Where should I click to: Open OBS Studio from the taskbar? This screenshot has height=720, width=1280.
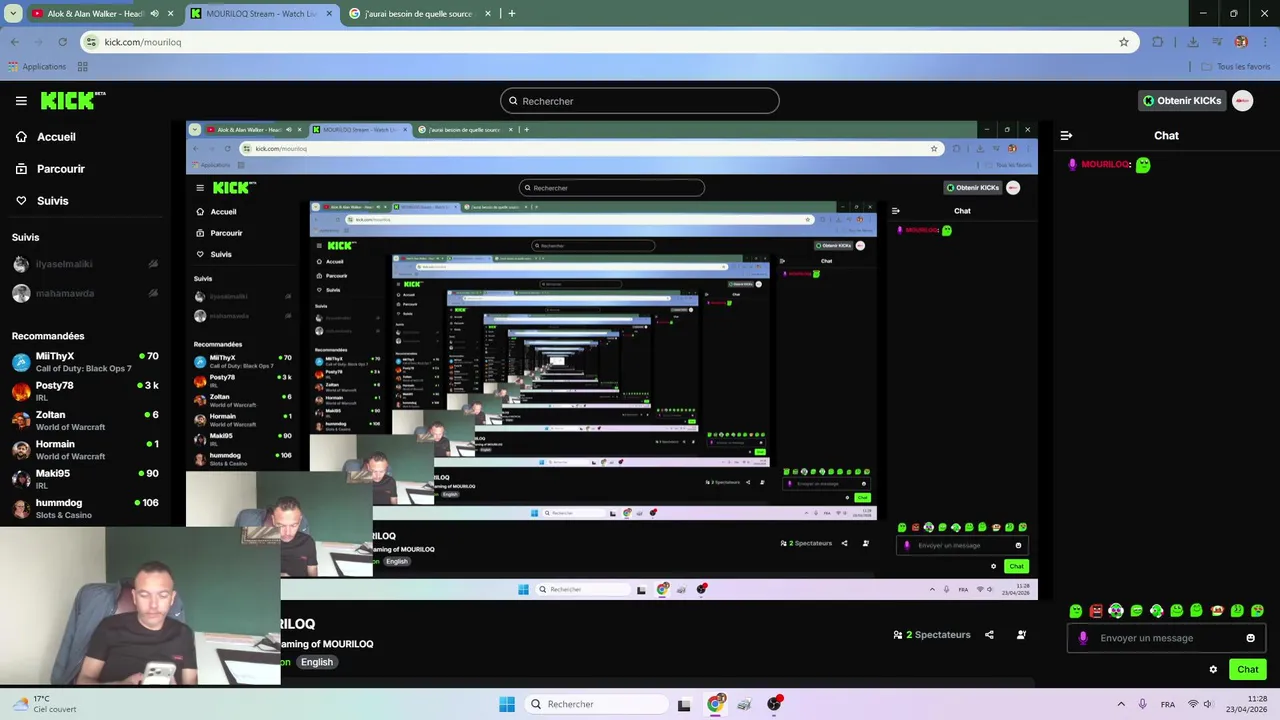774,704
